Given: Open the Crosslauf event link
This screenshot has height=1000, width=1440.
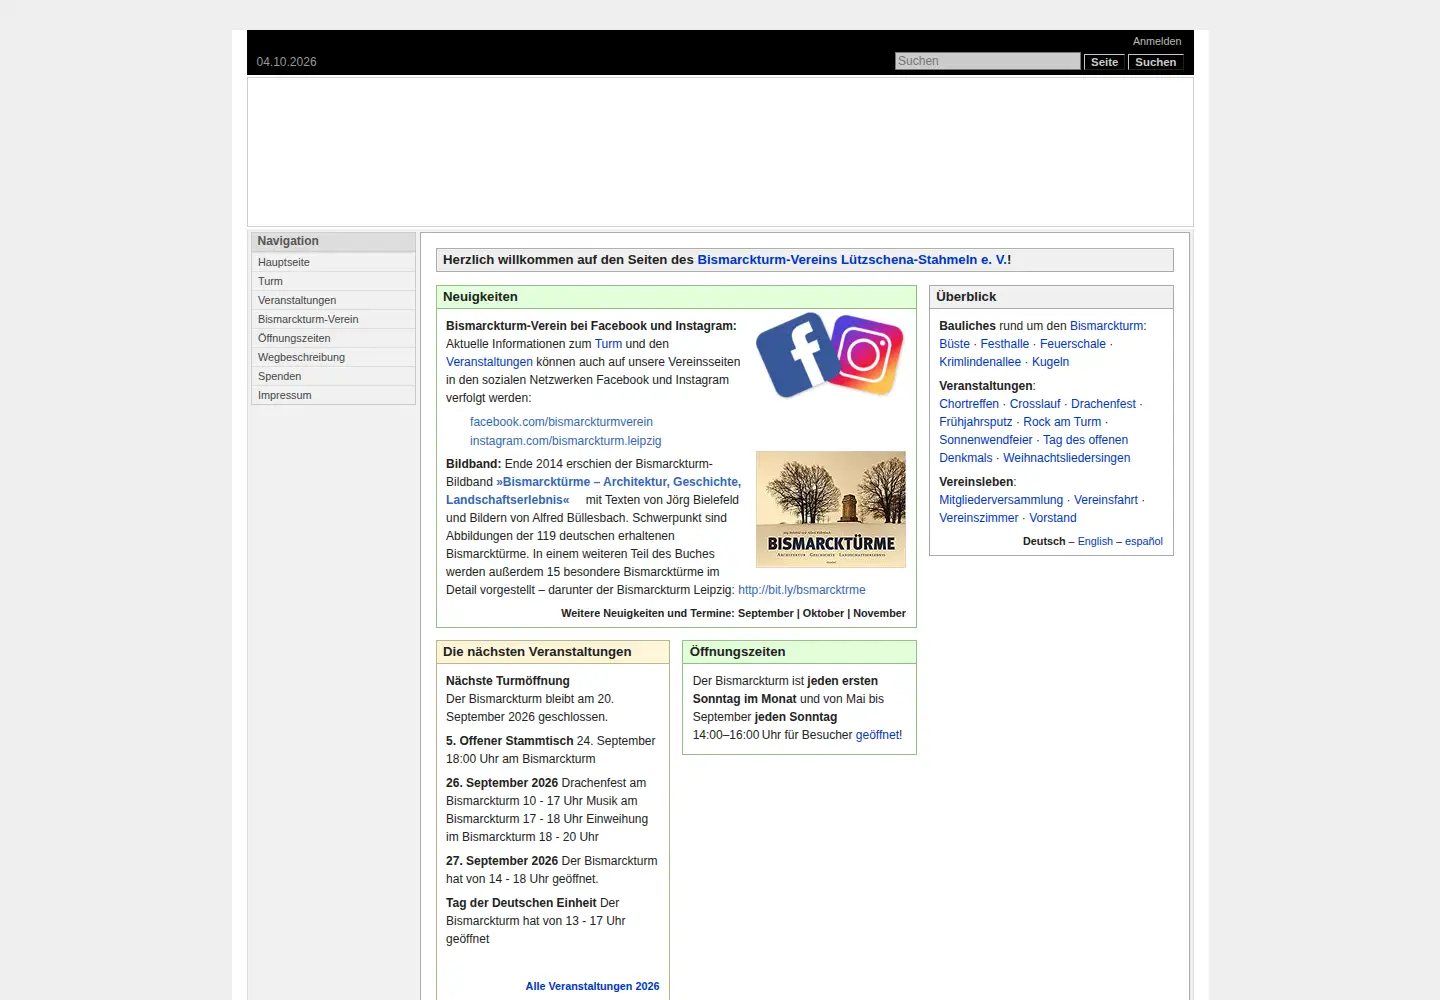Looking at the screenshot, I should pyautogui.click(x=1035, y=404).
